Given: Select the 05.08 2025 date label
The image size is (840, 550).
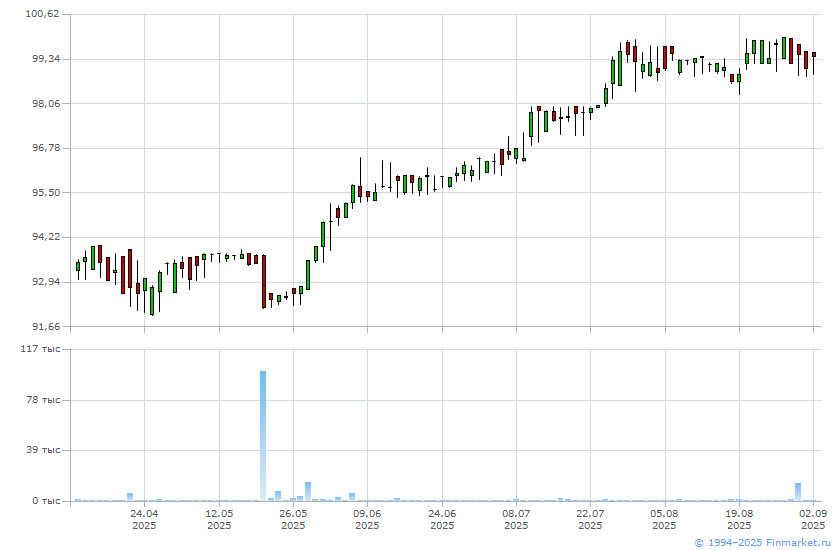Looking at the screenshot, I should (x=665, y=519).
